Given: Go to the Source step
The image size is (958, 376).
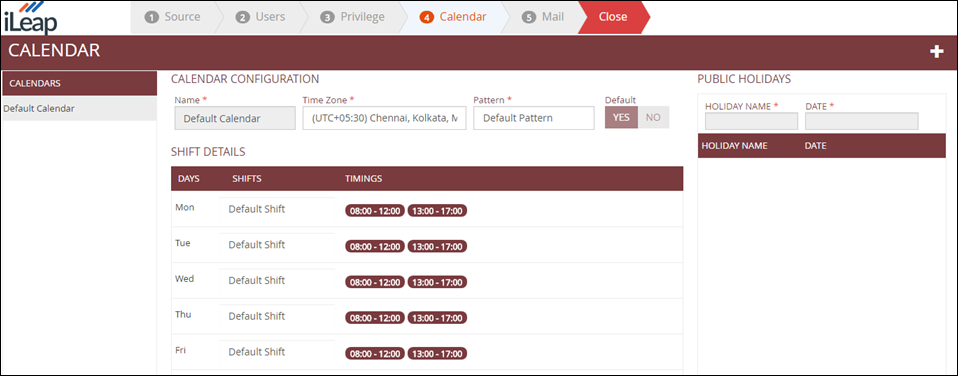Looking at the screenshot, I should click(173, 17).
